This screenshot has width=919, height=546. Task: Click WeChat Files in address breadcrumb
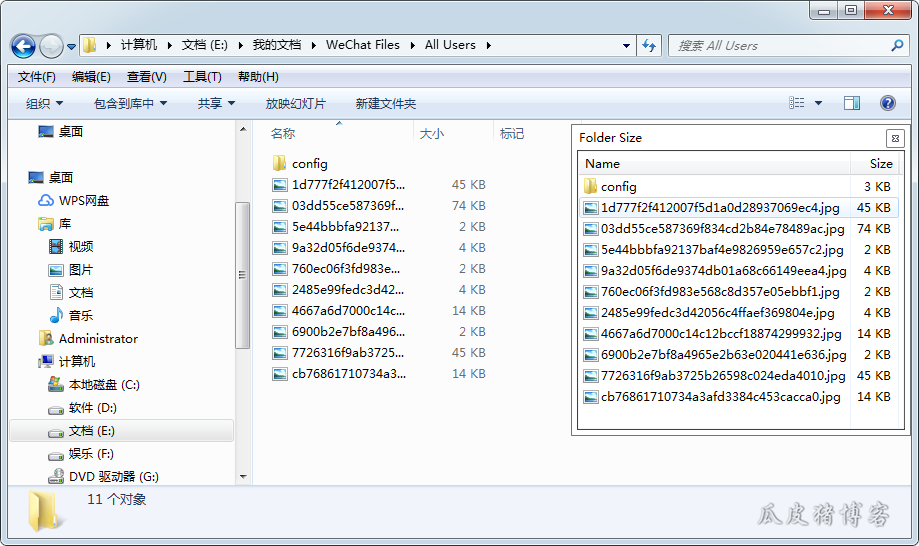point(363,45)
